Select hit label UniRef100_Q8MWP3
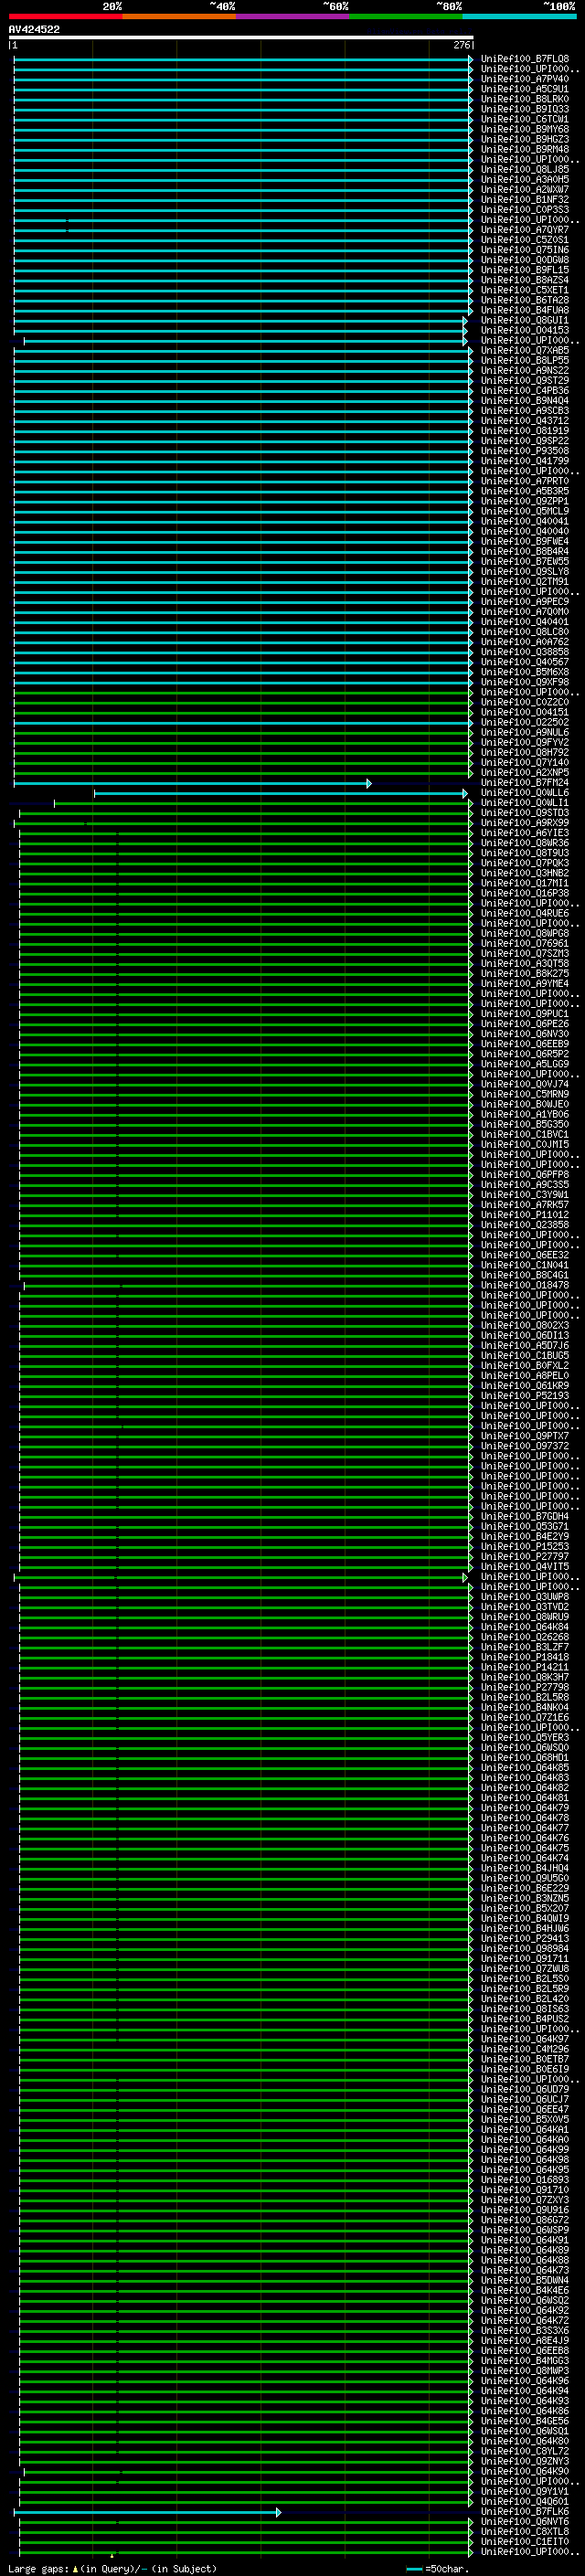This screenshot has width=585, height=2576. point(525,2370)
